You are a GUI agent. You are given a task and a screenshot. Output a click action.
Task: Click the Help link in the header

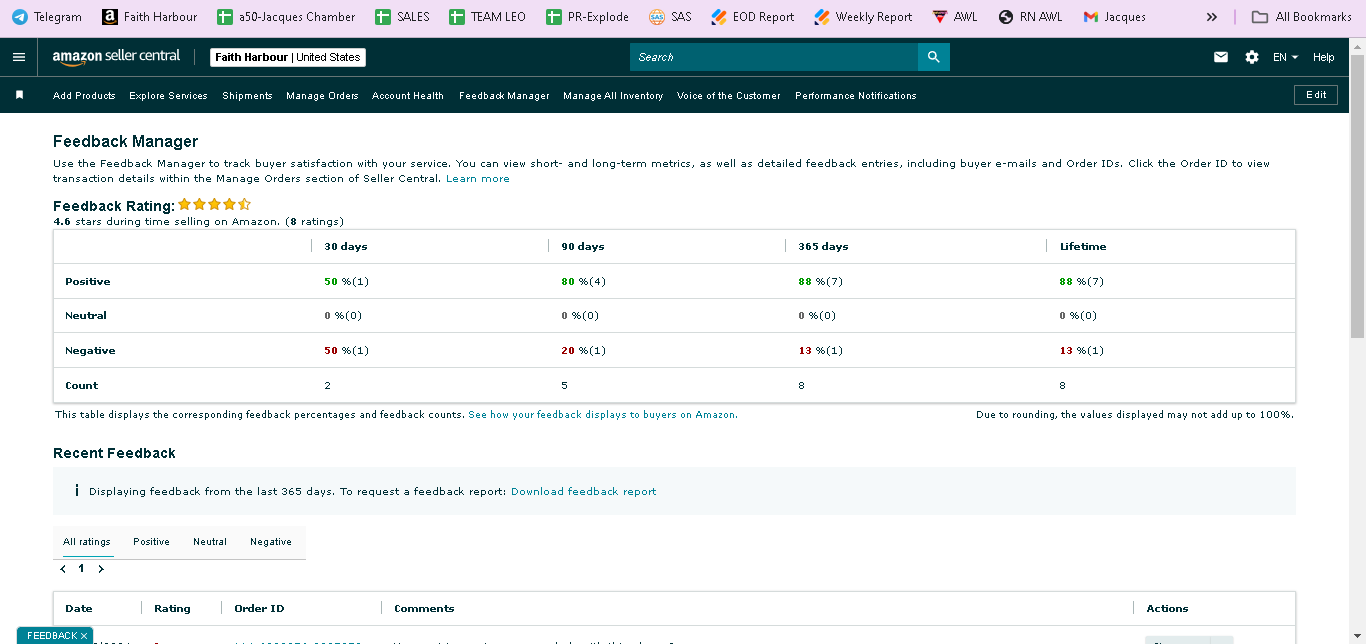[x=1324, y=57]
